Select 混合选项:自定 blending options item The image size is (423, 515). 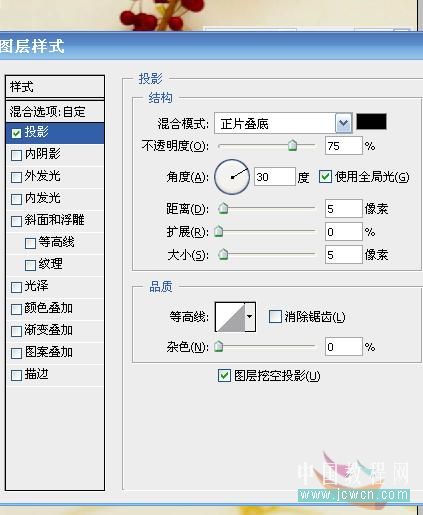tap(55, 112)
